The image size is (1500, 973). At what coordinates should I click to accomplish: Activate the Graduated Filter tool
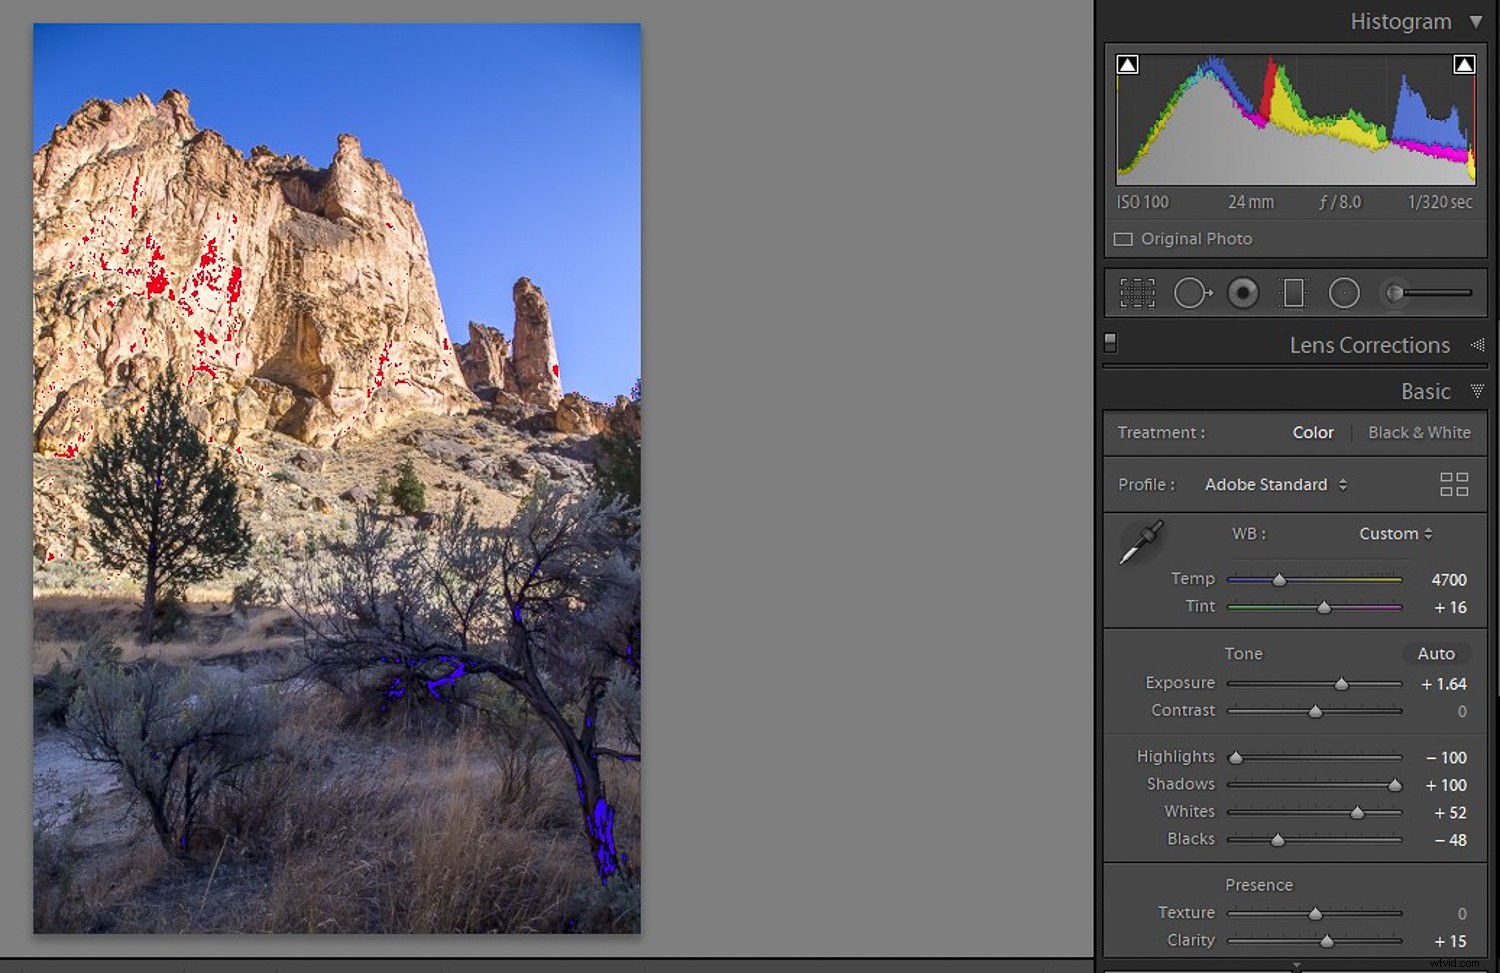click(1294, 292)
